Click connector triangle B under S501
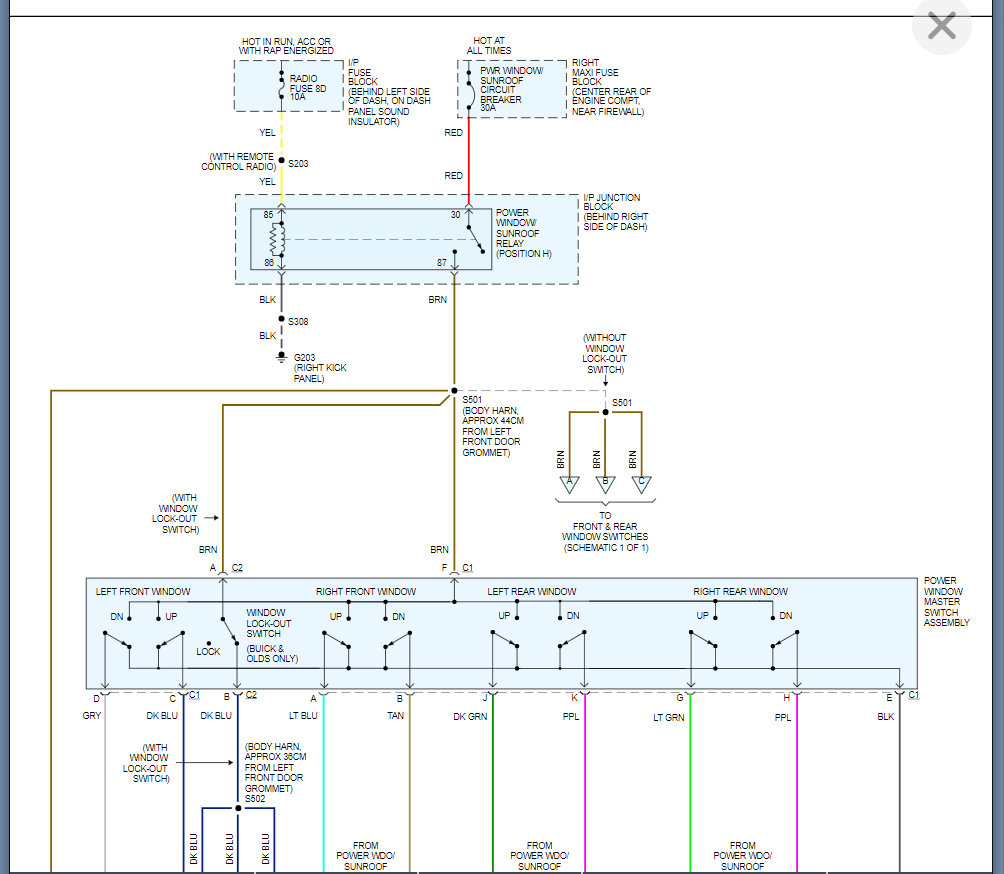Screen dimensions: 1004x874 605,484
